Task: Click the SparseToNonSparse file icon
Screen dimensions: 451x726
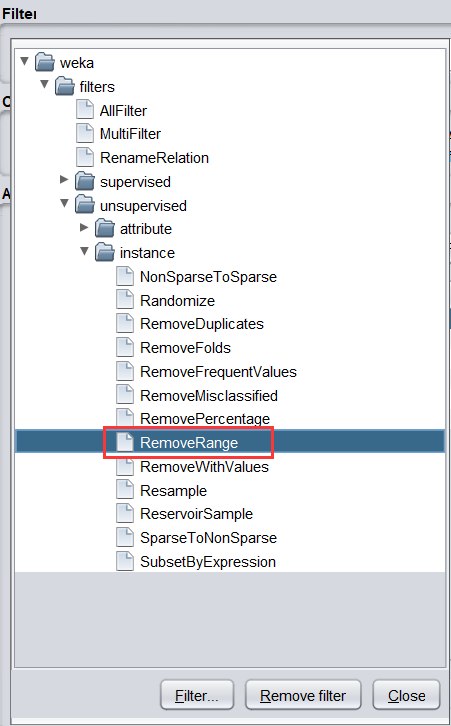Action: [x=125, y=538]
